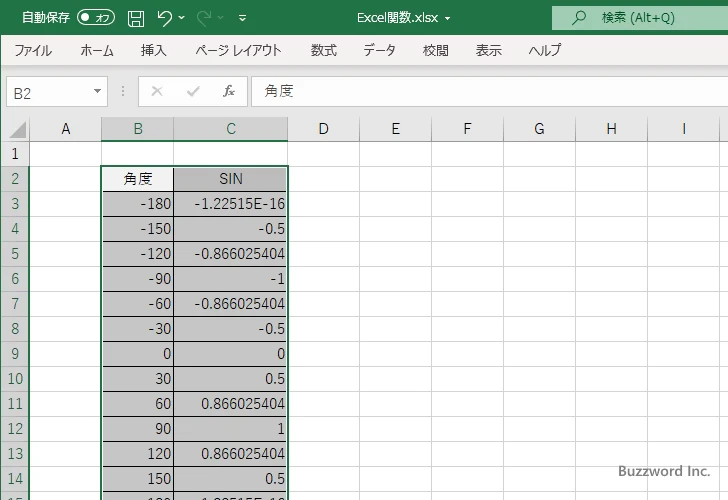This screenshot has height=500, width=728.
Task: Click cell containing -1.22515E-16 in row 3
Action: pos(231,204)
